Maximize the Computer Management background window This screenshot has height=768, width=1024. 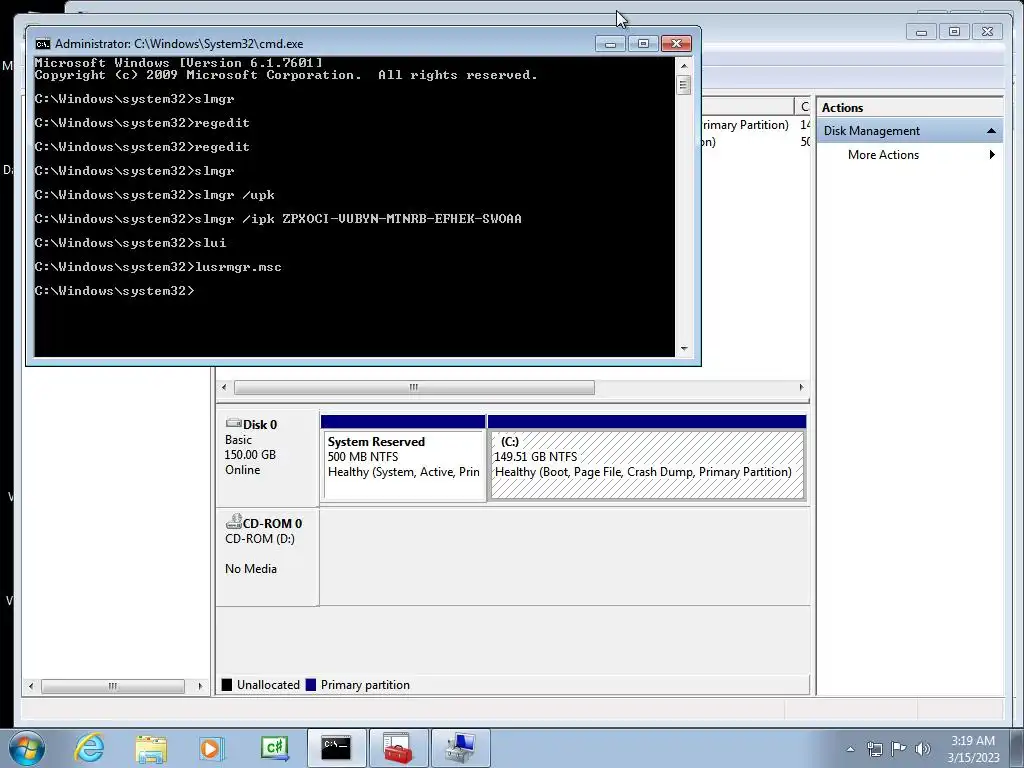click(x=954, y=31)
